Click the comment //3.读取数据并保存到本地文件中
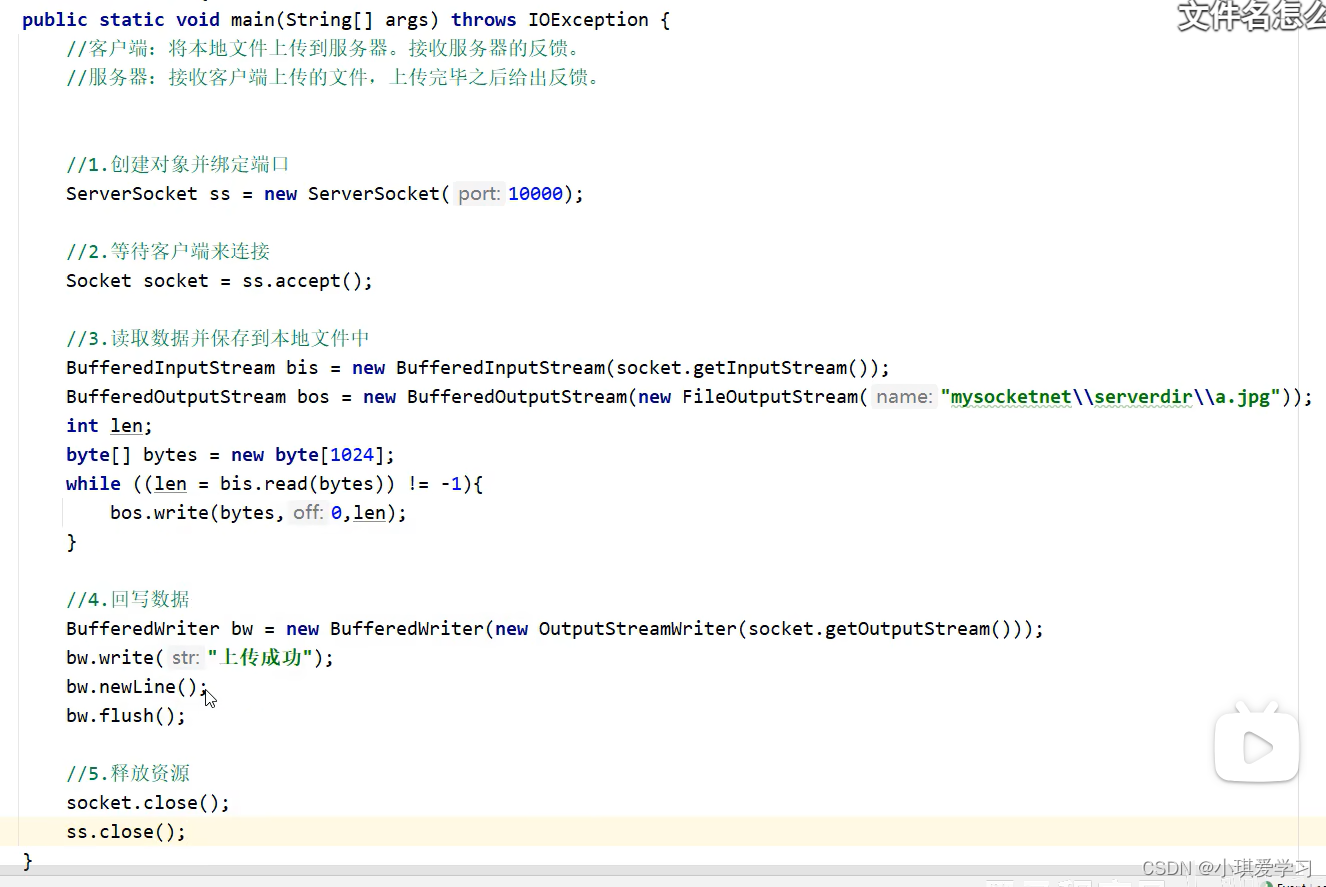 tap(218, 338)
